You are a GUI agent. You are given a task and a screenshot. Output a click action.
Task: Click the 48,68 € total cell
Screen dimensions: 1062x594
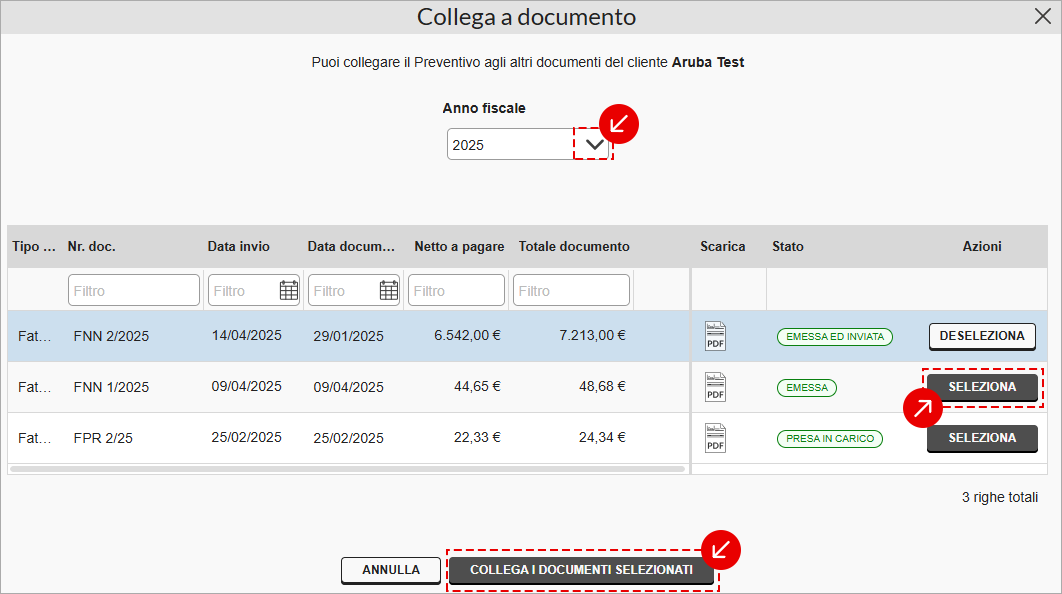tap(602, 386)
